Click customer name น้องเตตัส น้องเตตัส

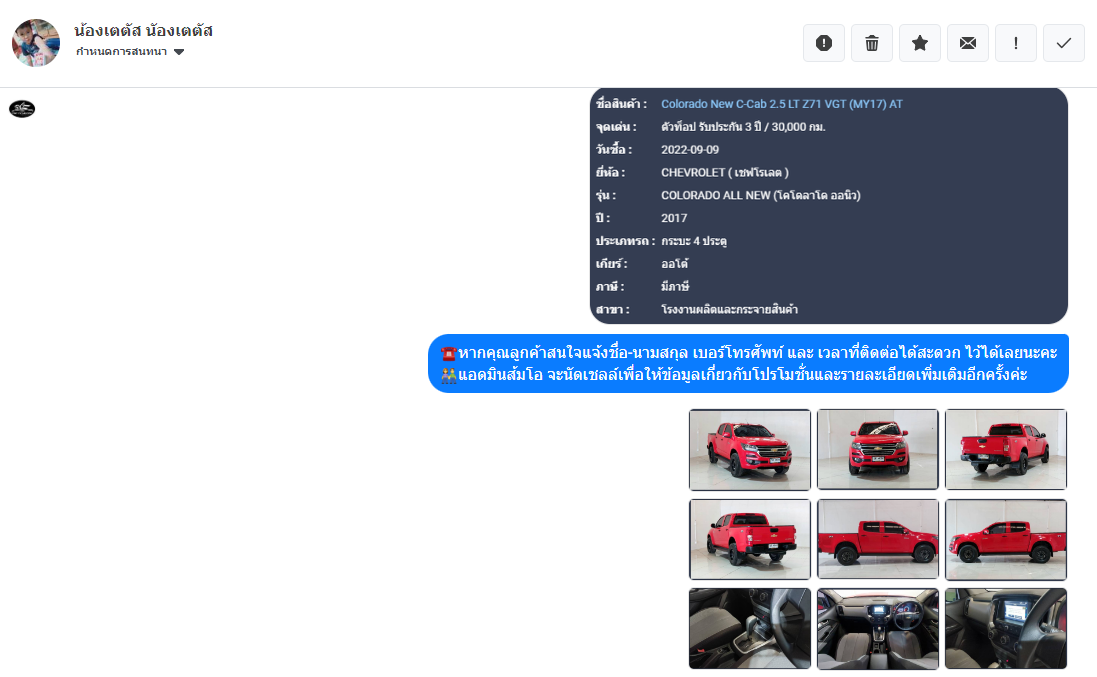tap(143, 31)
